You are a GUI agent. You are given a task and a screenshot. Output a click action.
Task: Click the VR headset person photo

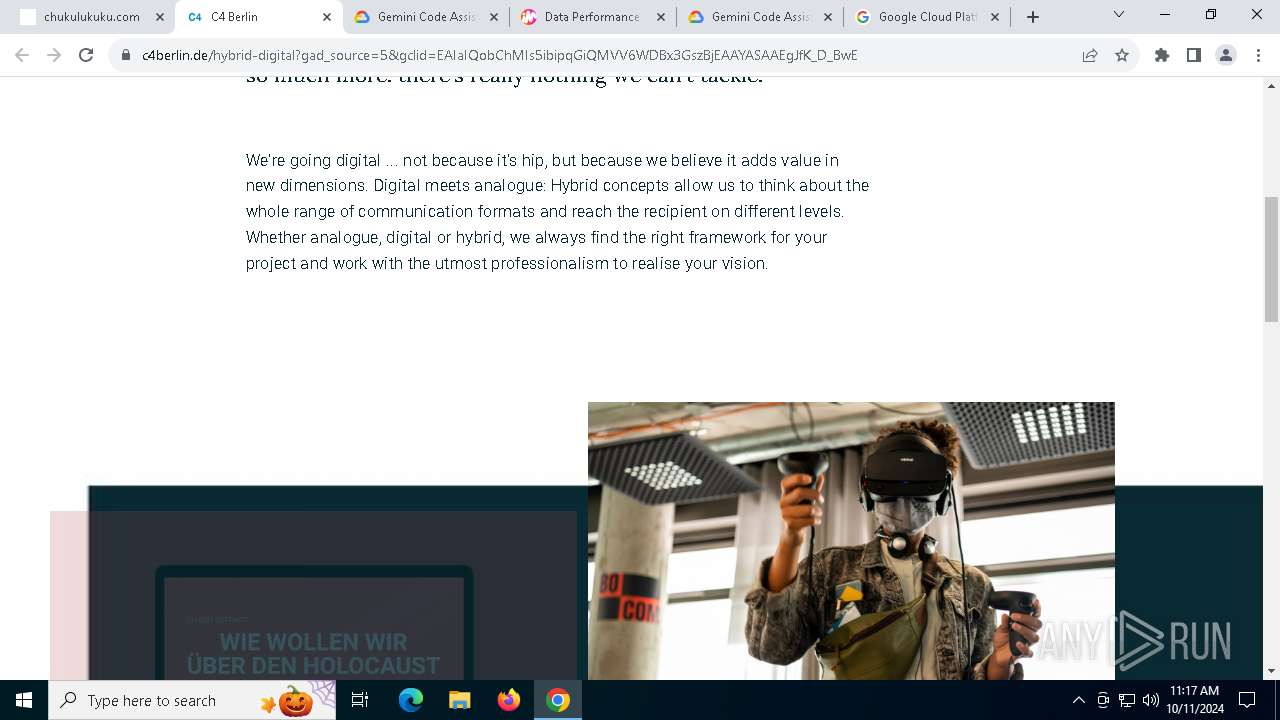click(x=851, y=541)
